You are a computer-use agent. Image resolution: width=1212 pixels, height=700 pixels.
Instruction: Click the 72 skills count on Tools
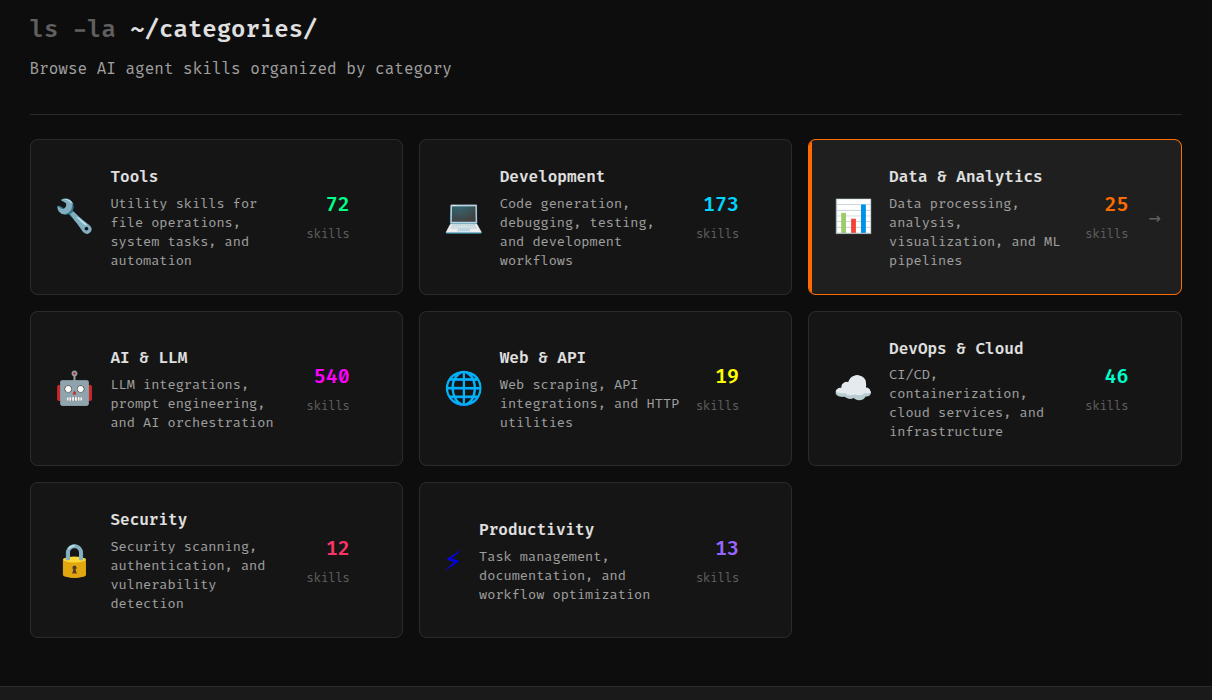337,205
